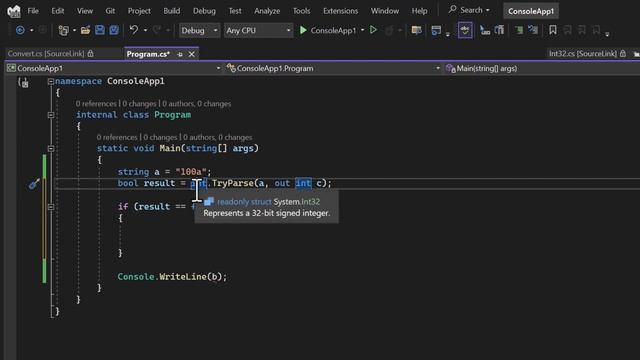Collapse the if (result ==) block

pos(51,207)
